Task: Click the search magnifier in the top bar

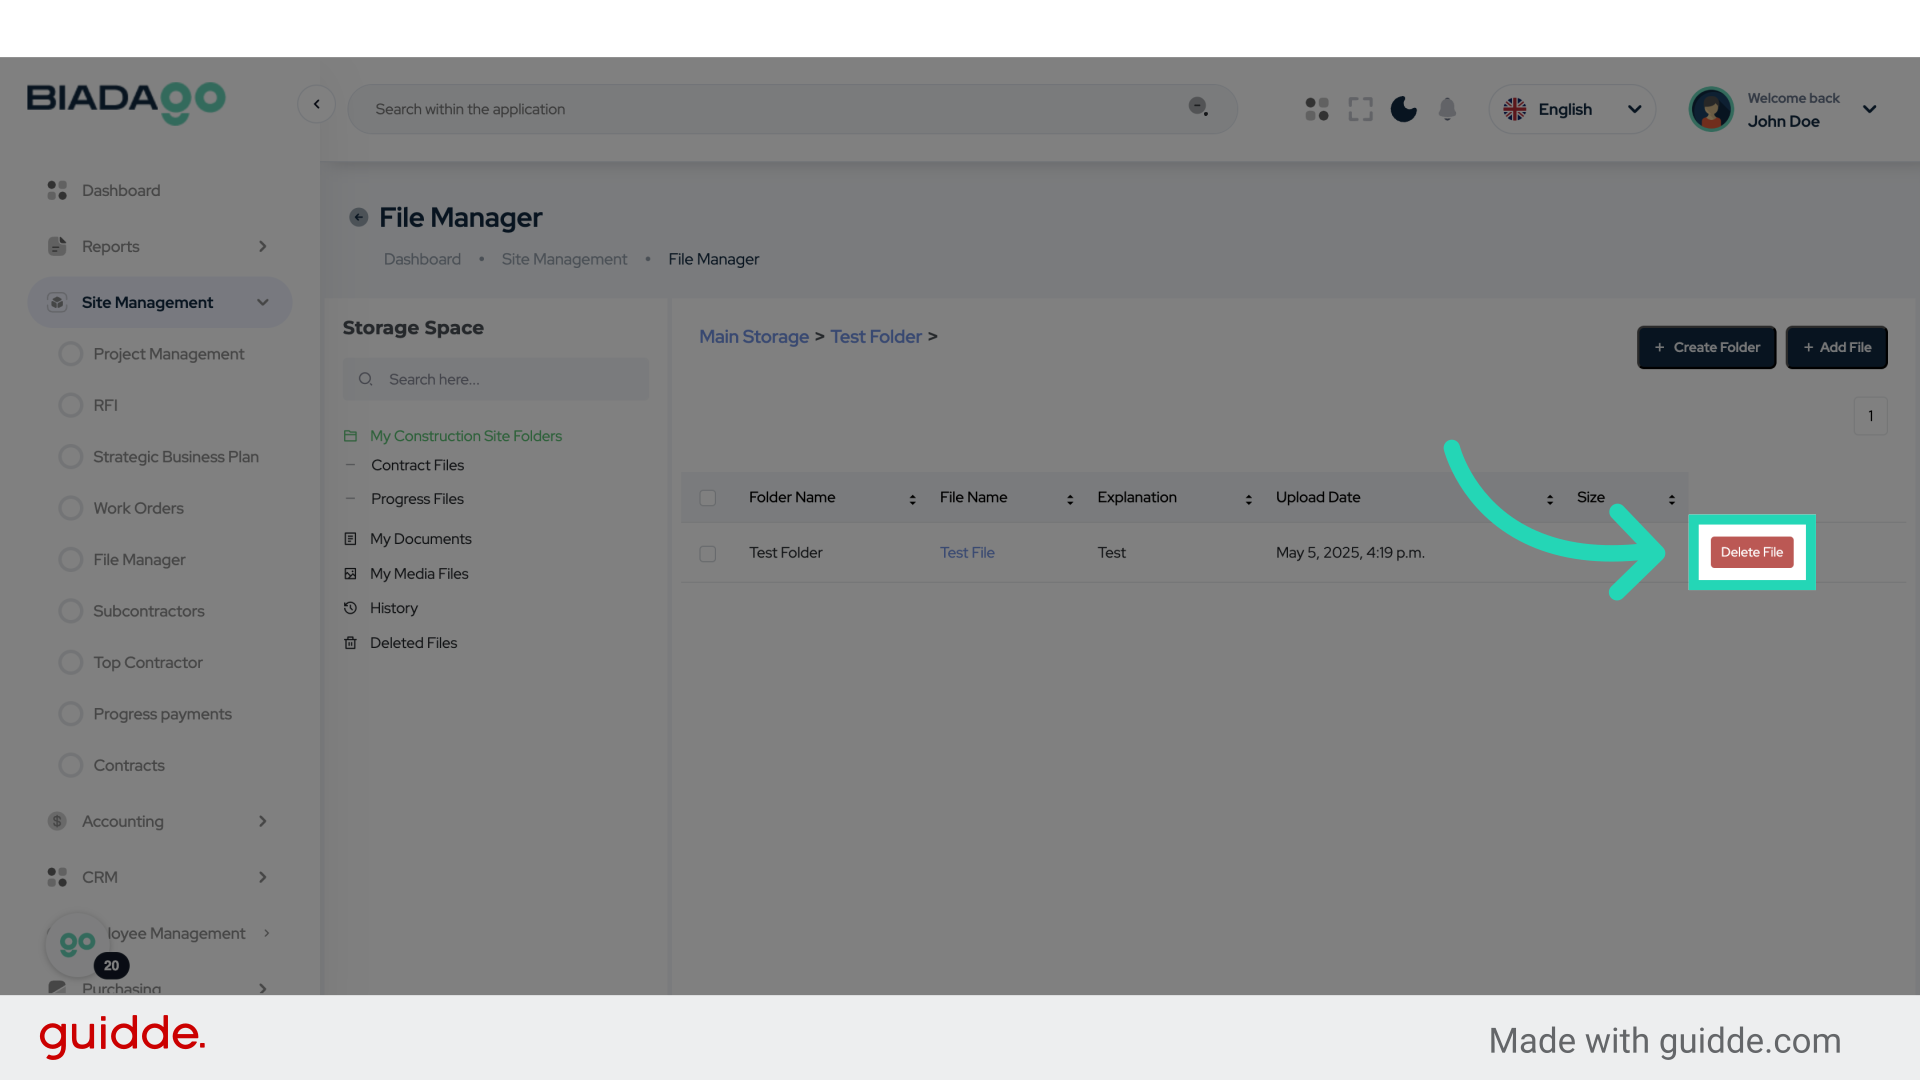Action: click(x=1198, y=107)
